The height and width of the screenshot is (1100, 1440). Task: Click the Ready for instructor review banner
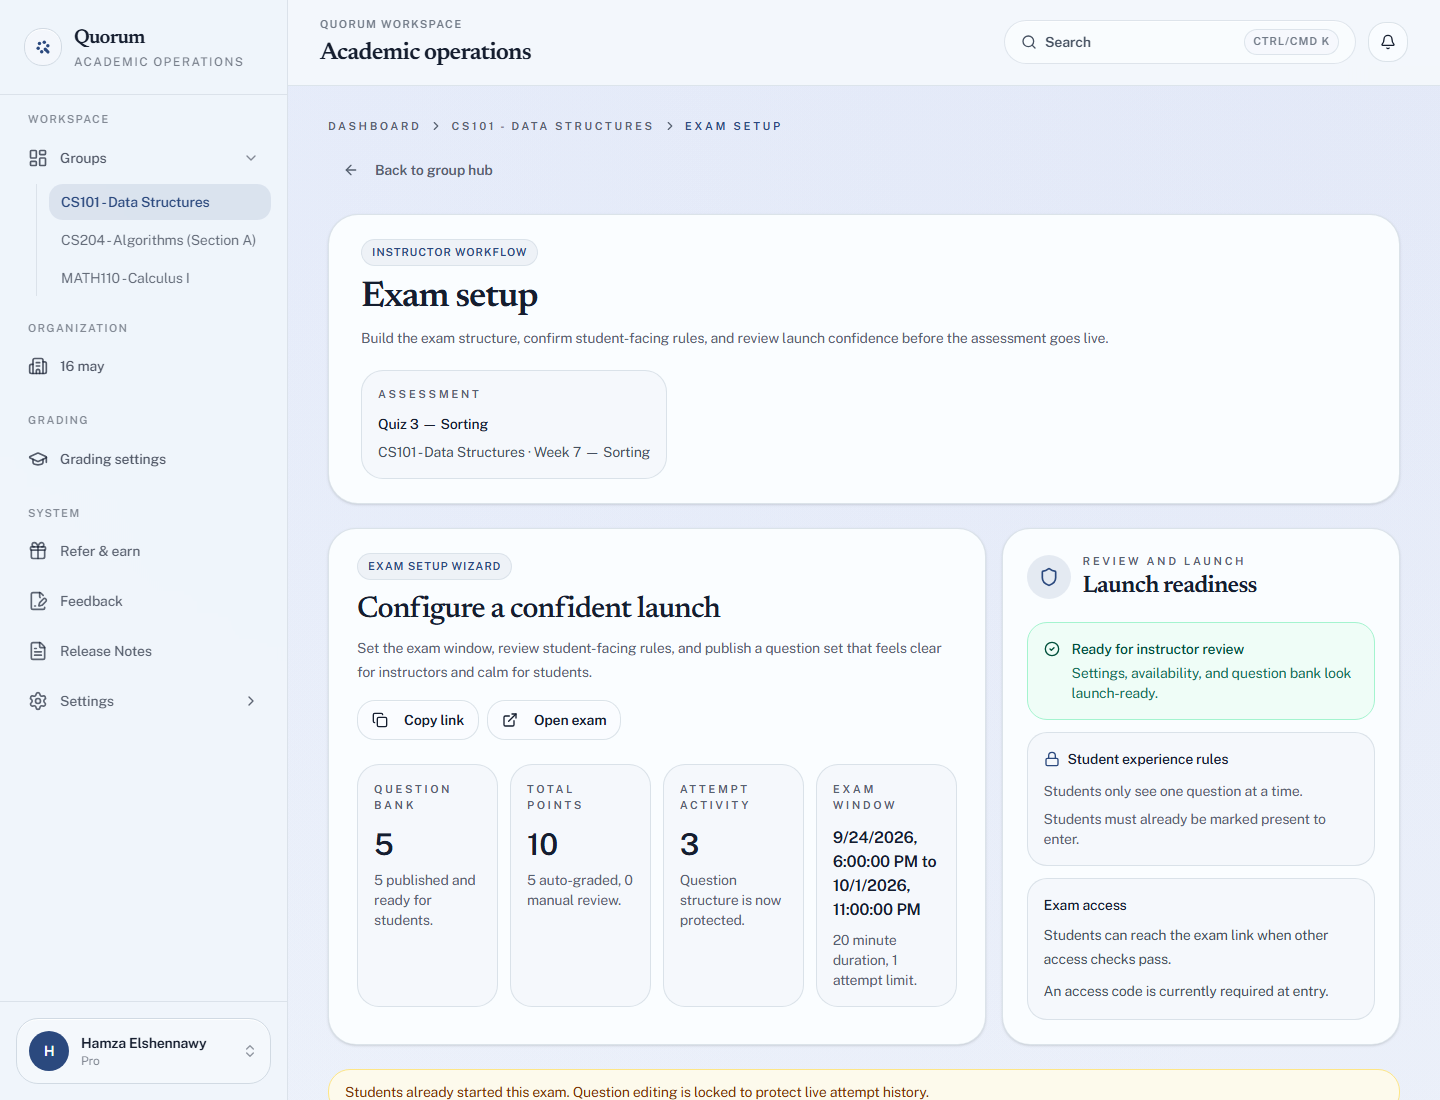[1201, 671]
